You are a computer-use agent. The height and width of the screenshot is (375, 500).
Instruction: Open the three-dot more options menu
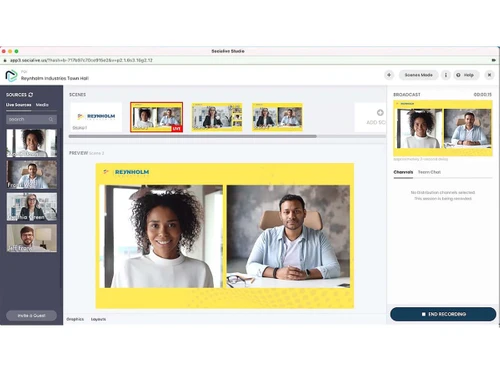point(446,75)
